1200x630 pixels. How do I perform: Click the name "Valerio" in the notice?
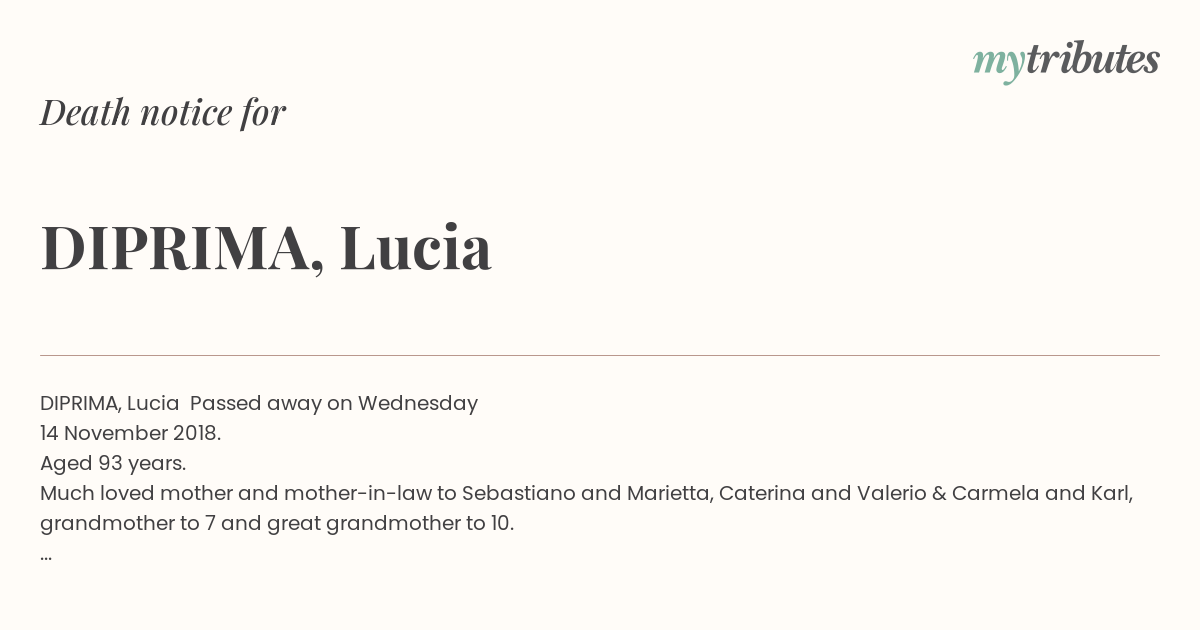892,493
